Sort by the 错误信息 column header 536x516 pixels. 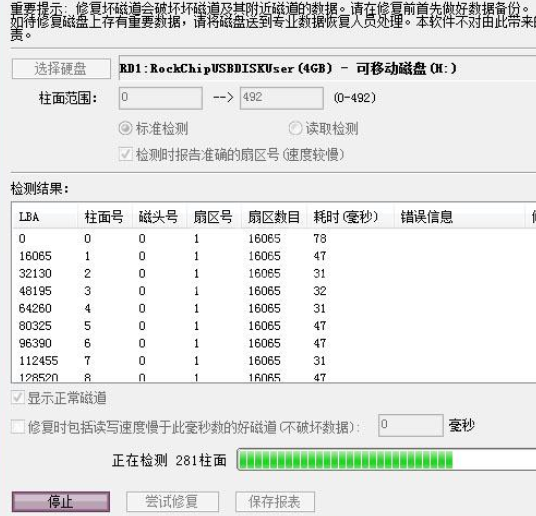459,217
